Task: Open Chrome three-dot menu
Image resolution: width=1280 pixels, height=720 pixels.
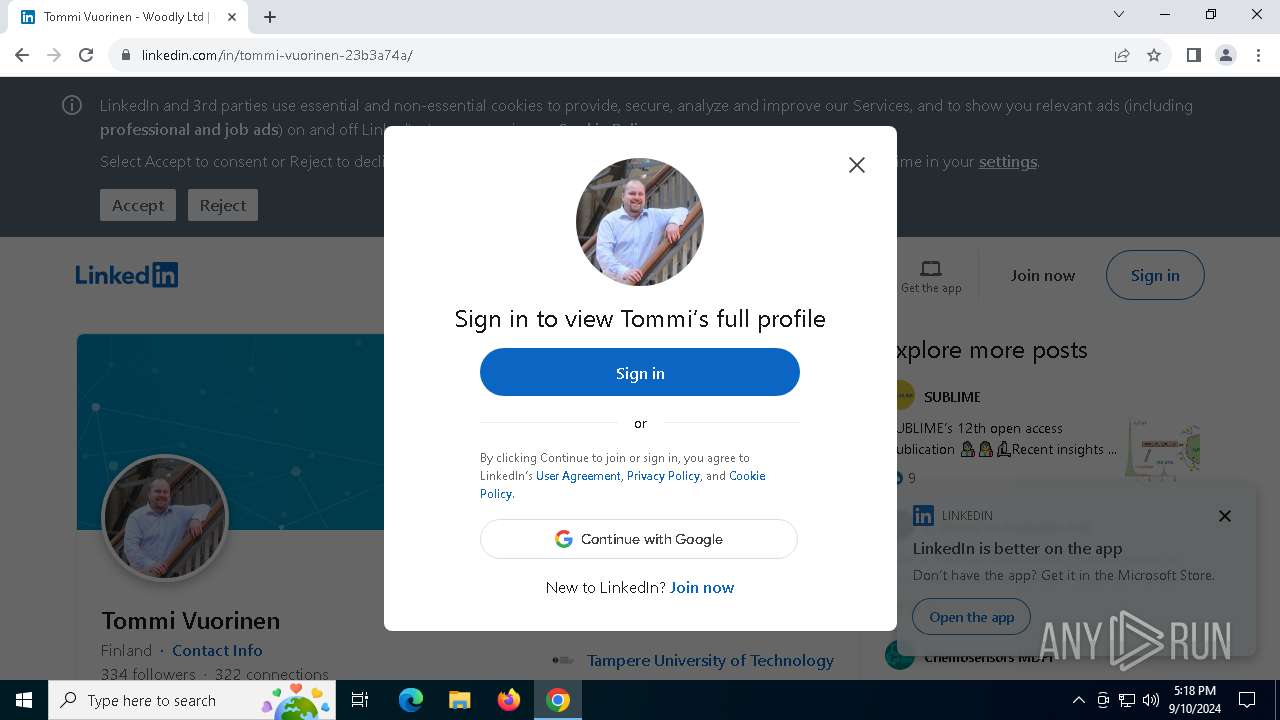Action: 1258,55
